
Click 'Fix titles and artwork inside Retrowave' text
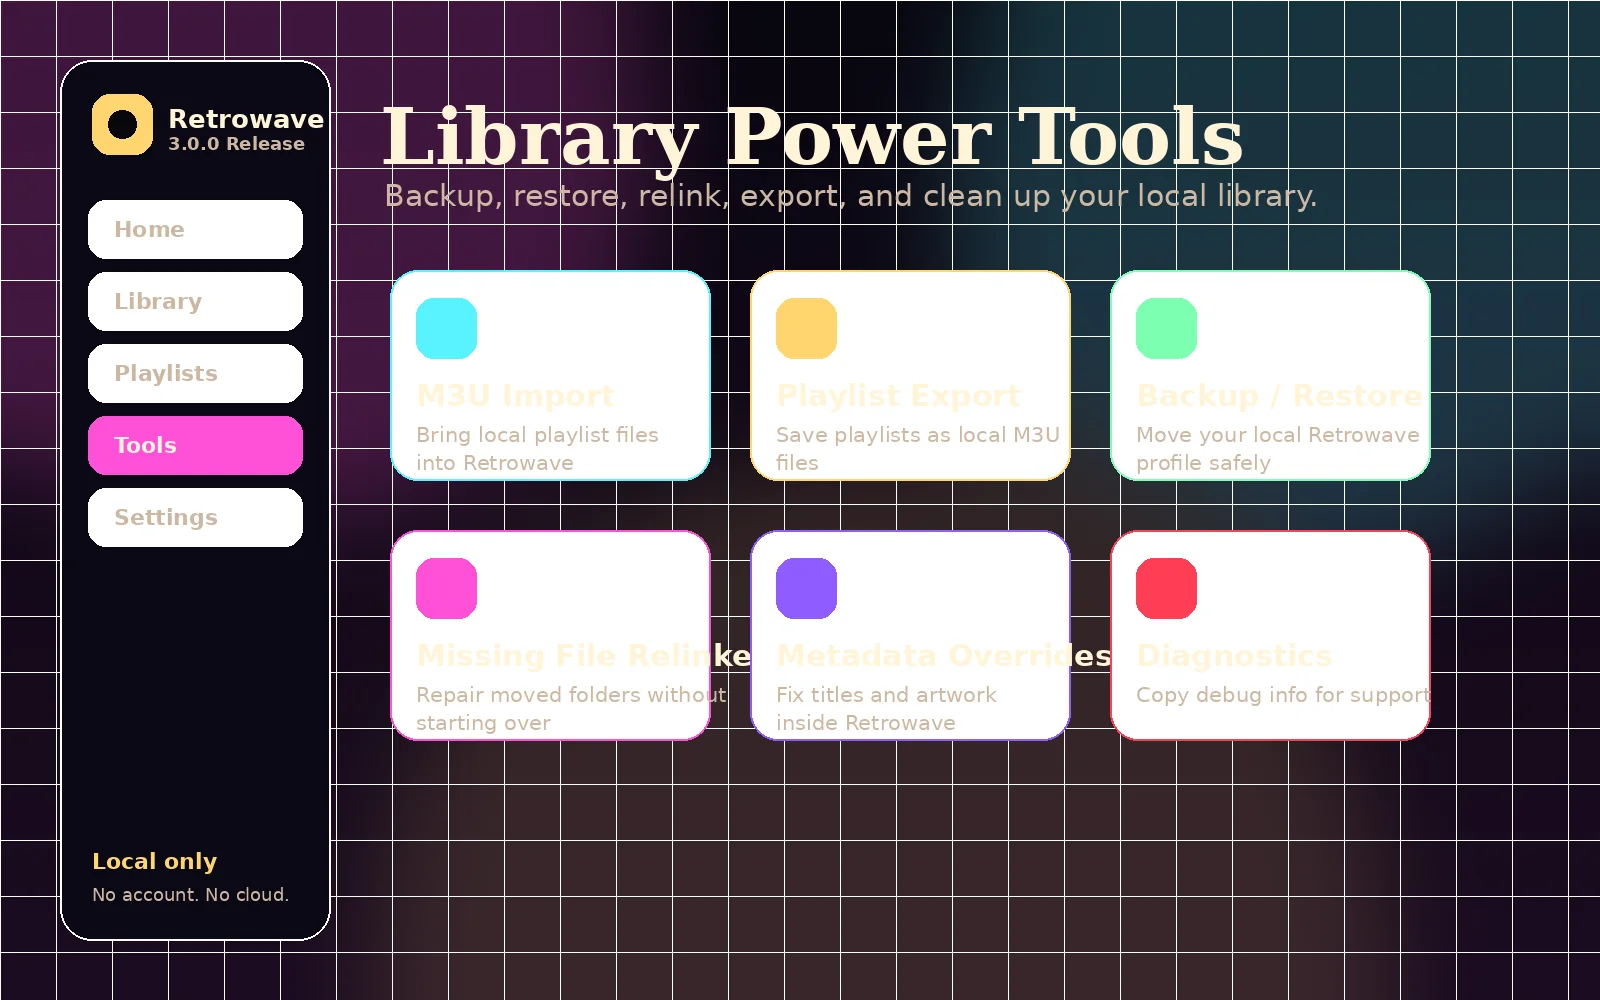pos(886,709)
